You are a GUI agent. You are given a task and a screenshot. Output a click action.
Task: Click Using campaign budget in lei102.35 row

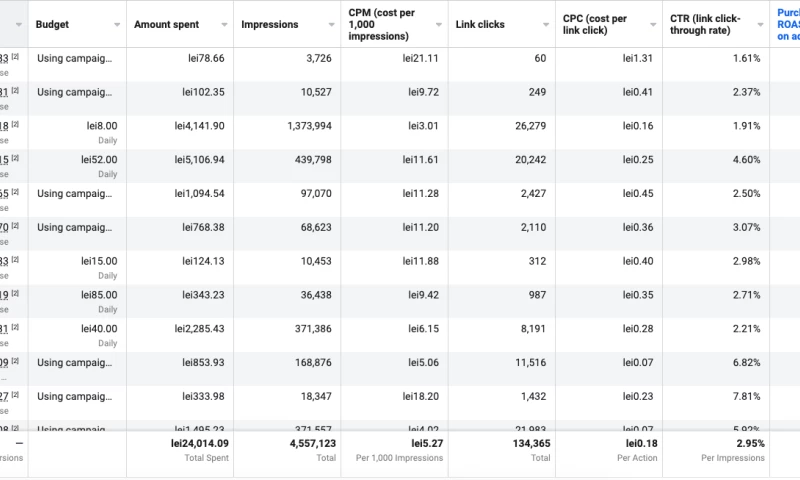tap(75, 92)
